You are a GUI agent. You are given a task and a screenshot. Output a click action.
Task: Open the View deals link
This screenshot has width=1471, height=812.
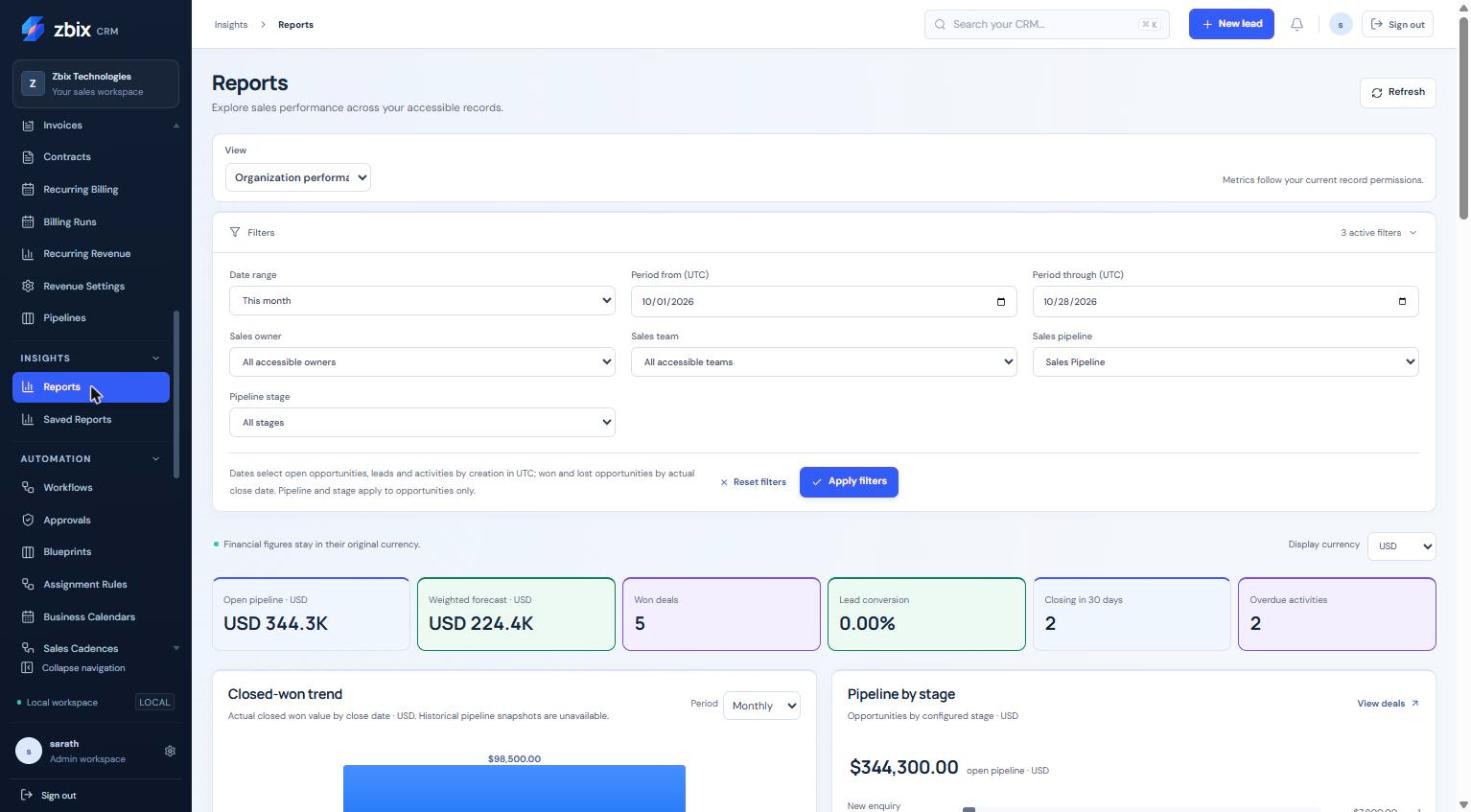coord(1388,704)
